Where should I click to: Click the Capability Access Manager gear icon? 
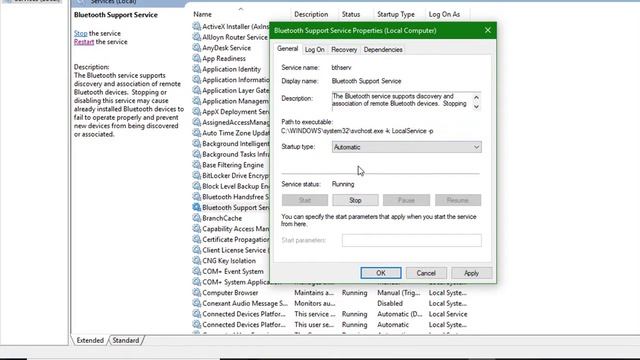tap(196, 229)
